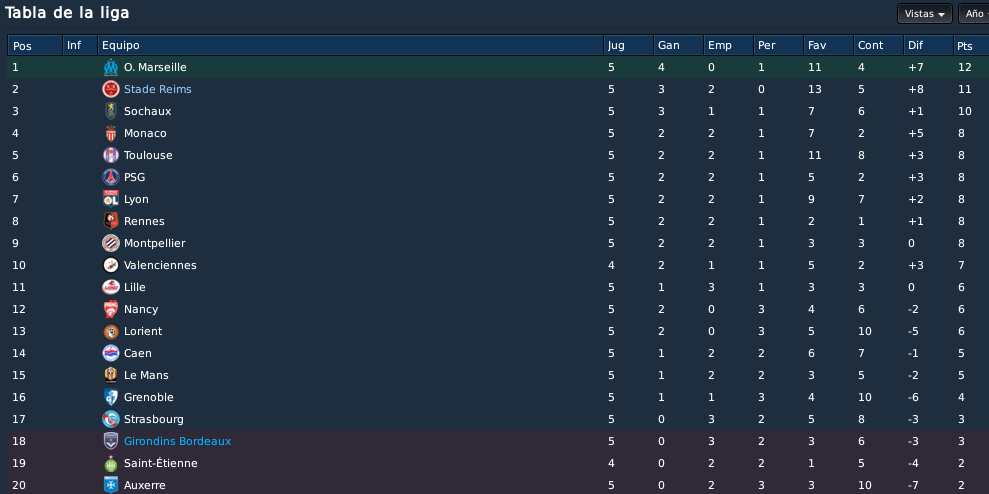Click the Lyon club badge
The image size is (989, 494).
point(111,199)
